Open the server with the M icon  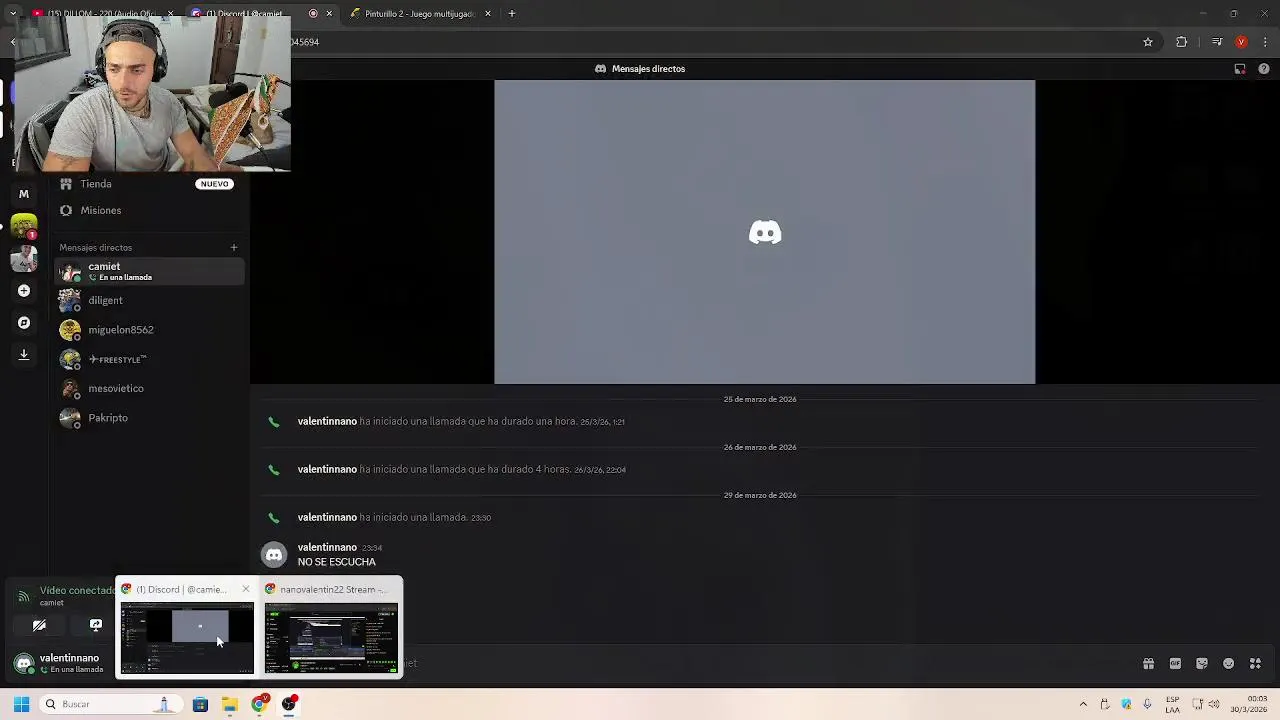(24, 194)
